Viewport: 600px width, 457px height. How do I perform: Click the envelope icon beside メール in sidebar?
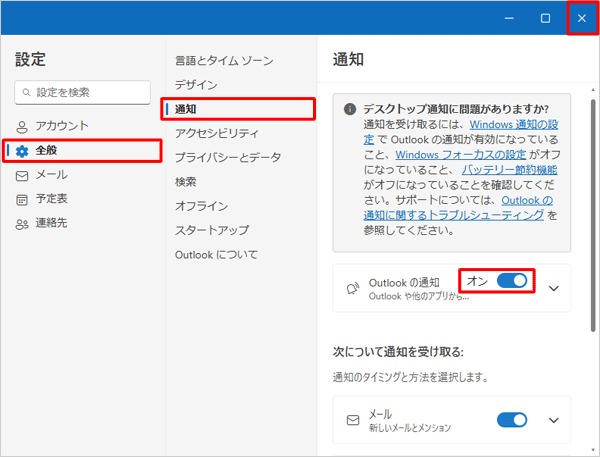tap(22, 176)
